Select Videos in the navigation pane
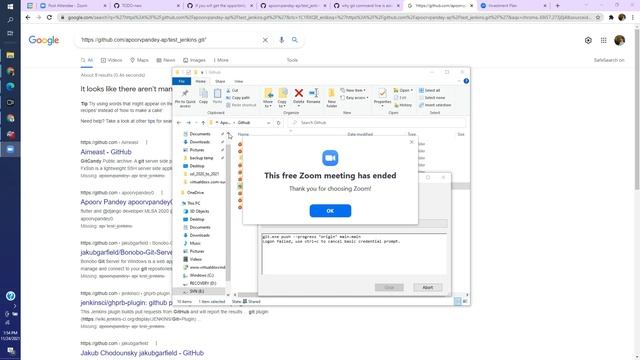This screenshot has width=640, height=360. (195, 259)
